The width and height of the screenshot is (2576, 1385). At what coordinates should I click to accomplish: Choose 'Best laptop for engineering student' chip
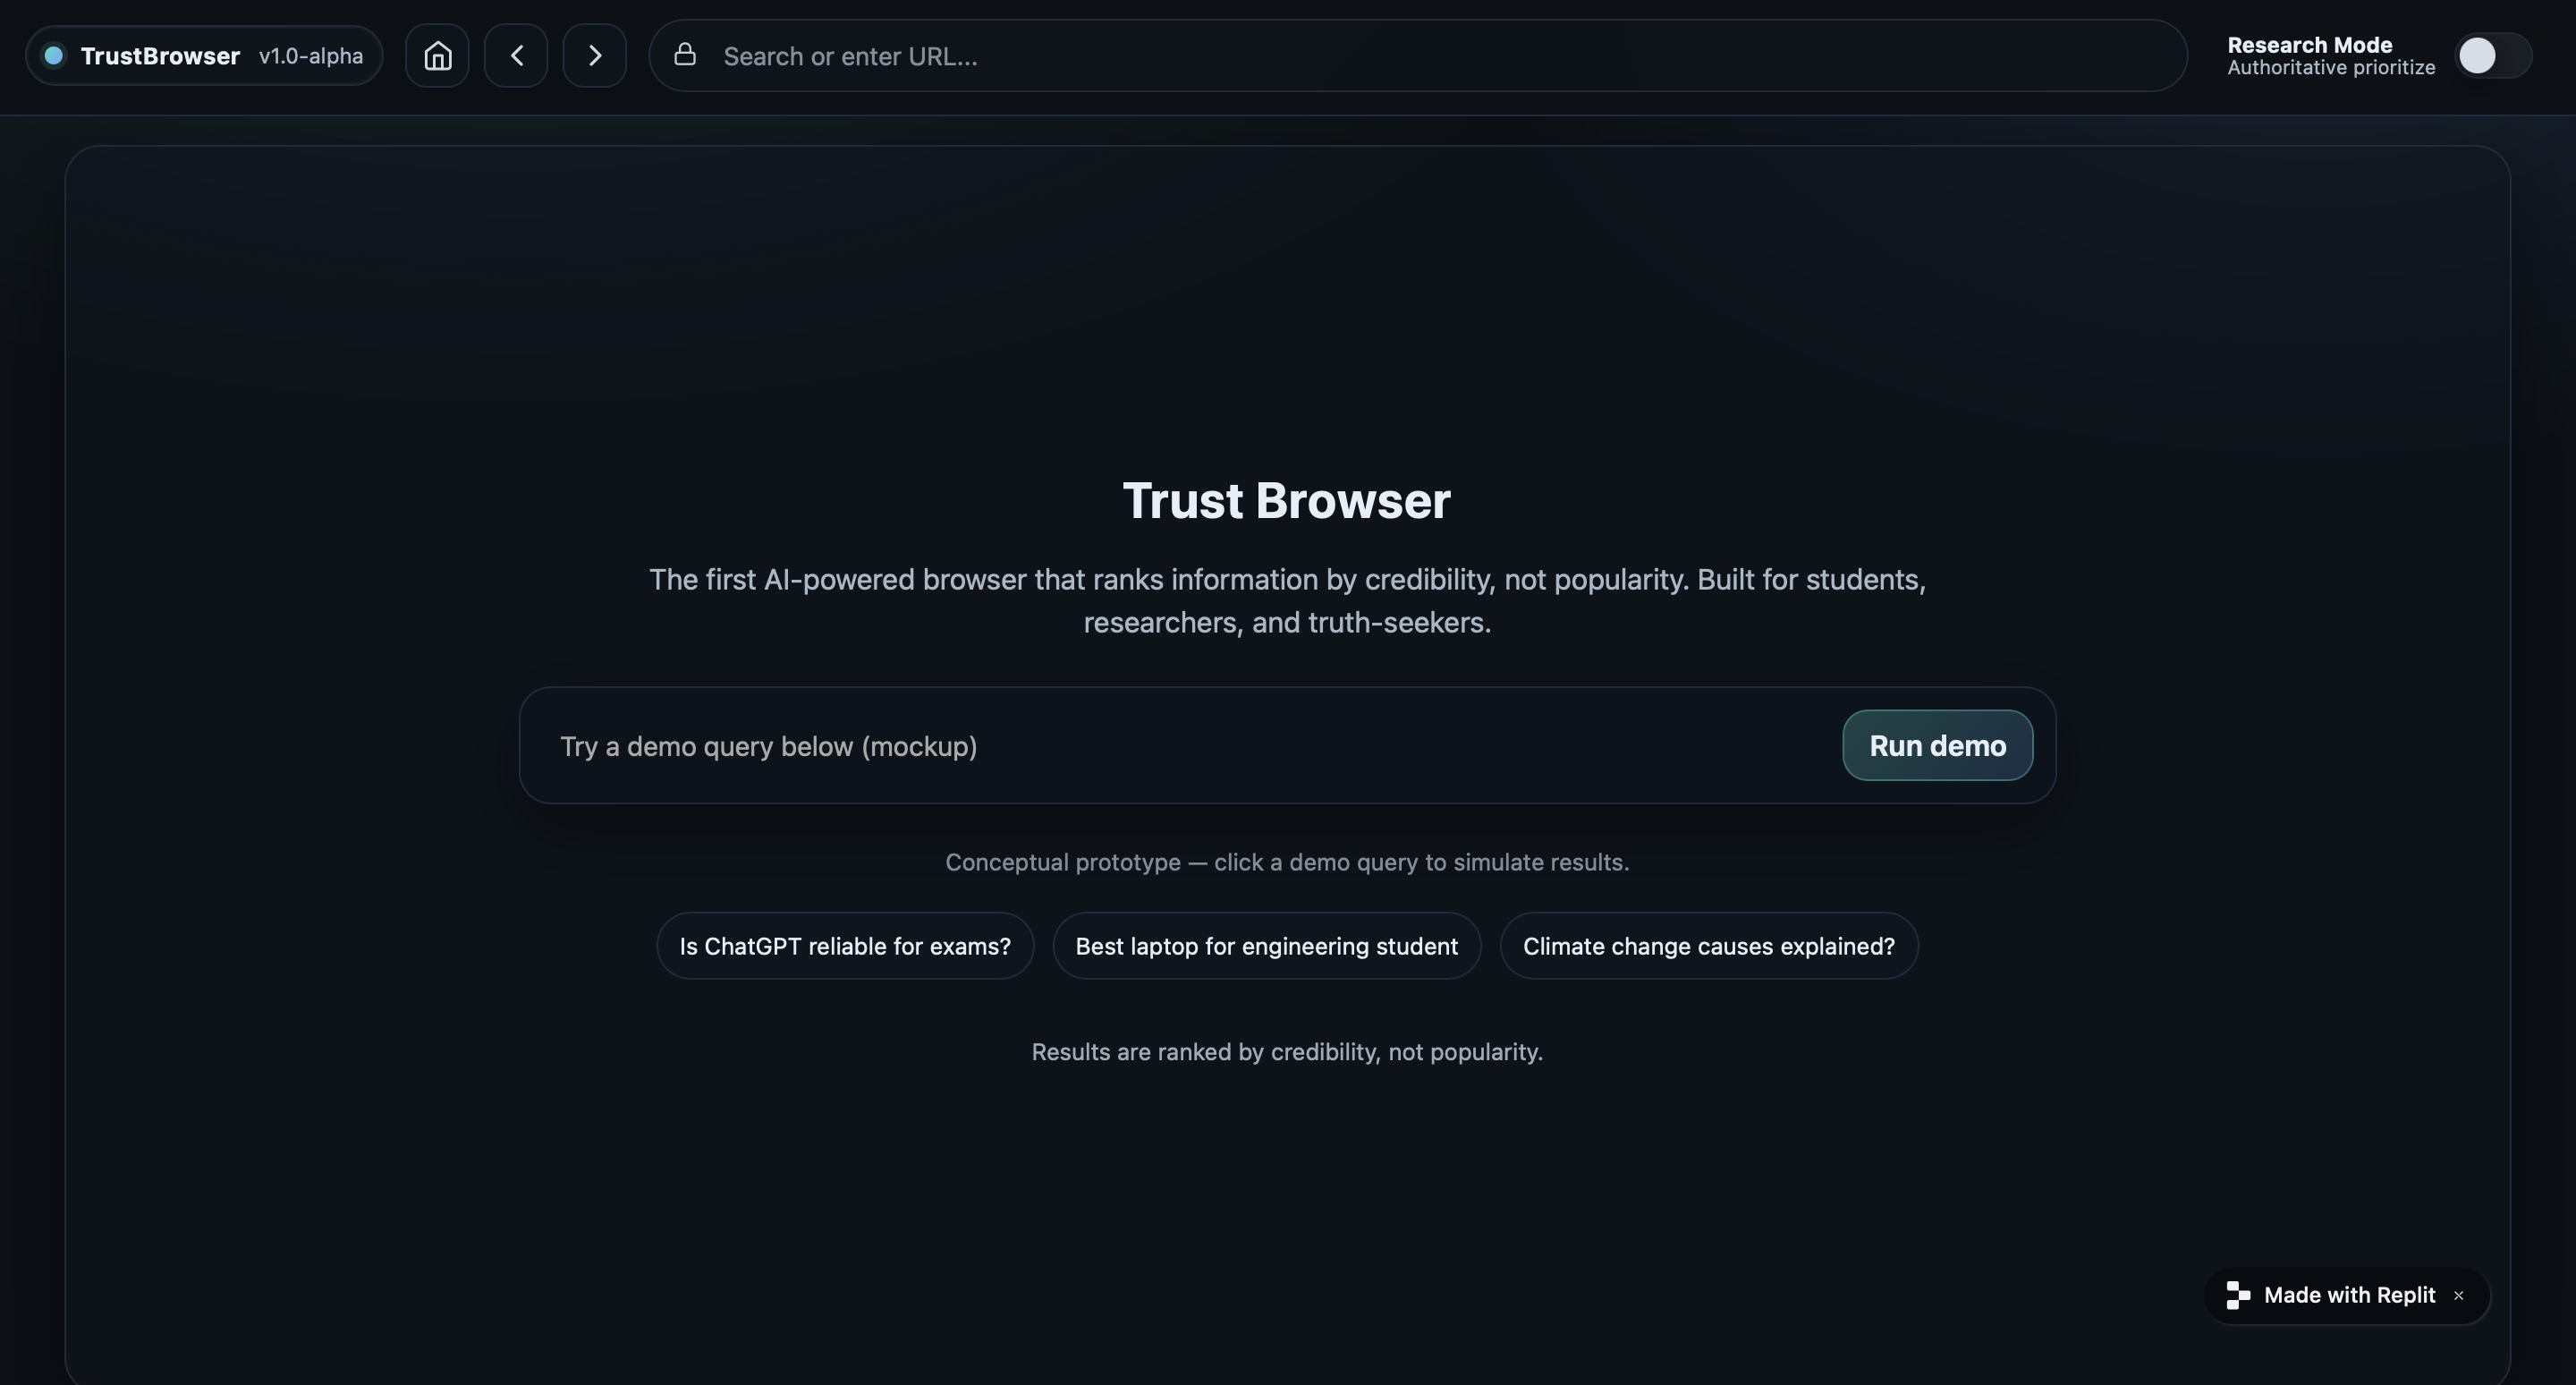1266,946
